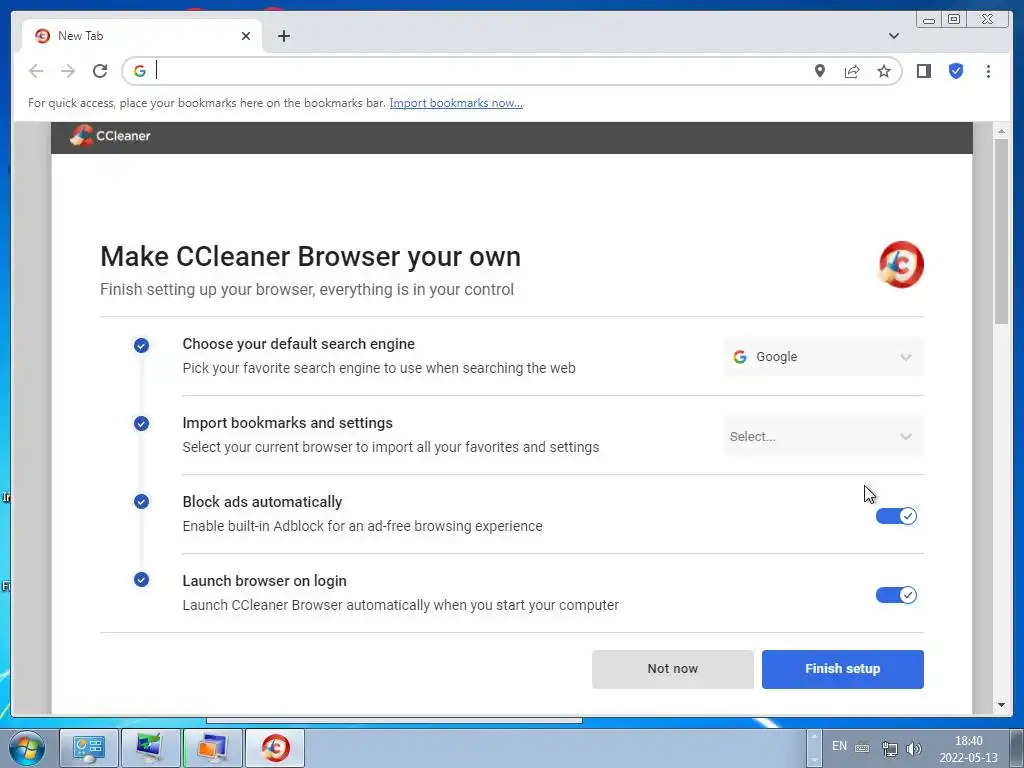
Task: Click the browser forward arrow
Action: [68, 71]
